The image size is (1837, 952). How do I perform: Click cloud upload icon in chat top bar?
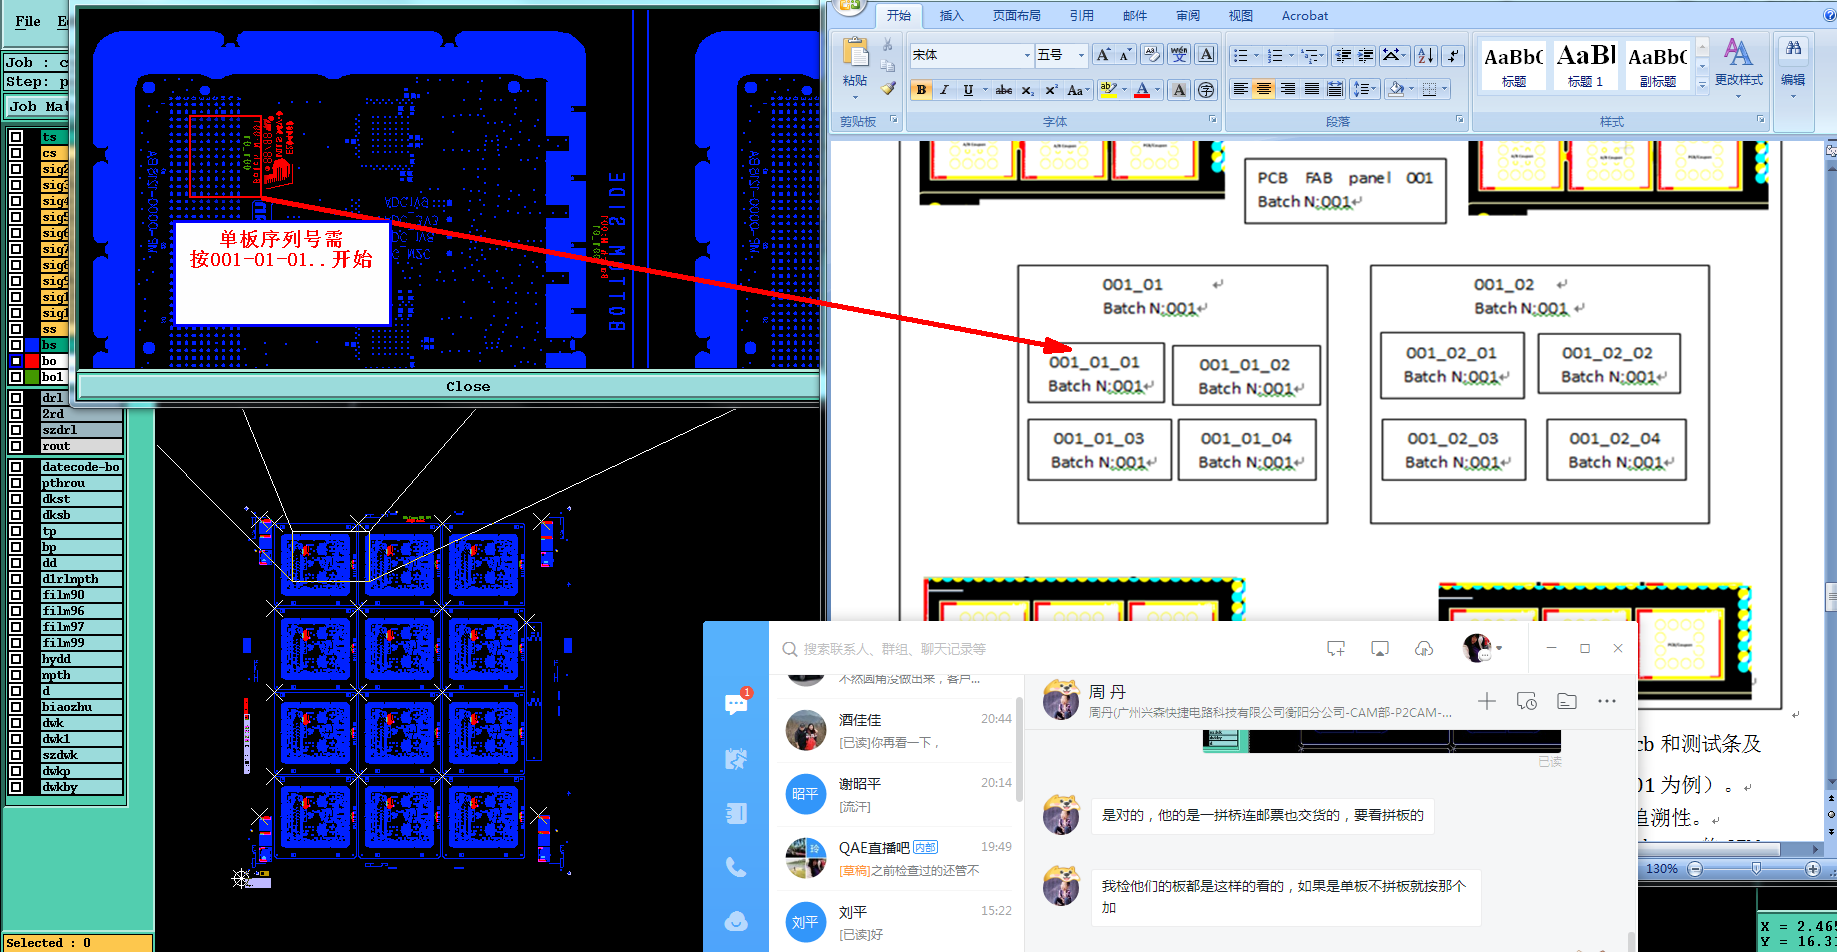tap(1424, 649)
